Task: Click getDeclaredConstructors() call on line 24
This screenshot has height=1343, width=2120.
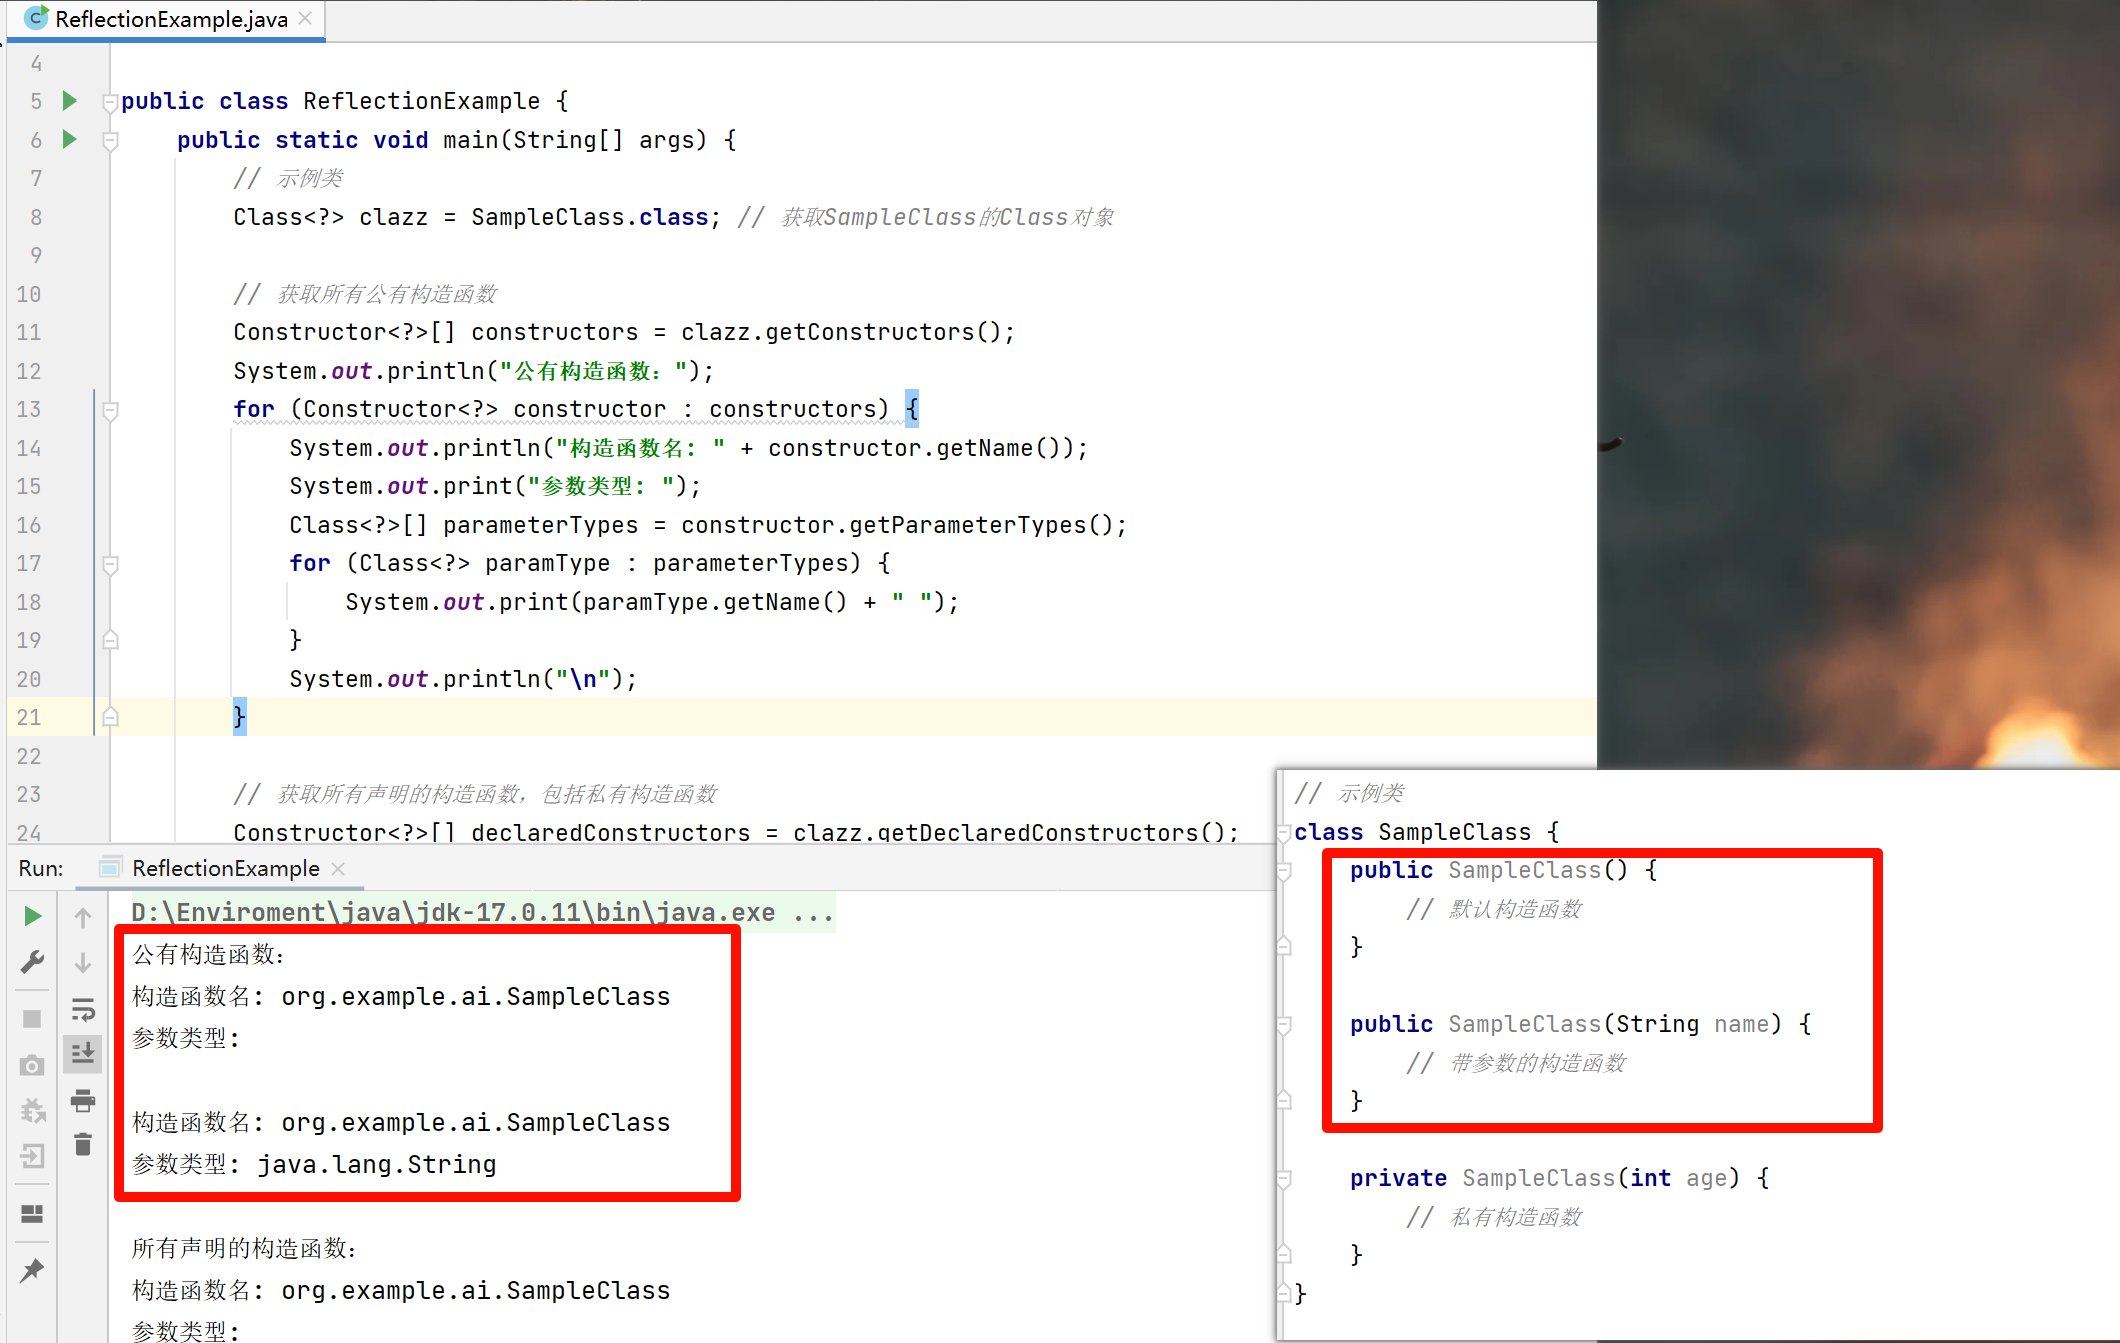Action: (x=1052, y=832)
